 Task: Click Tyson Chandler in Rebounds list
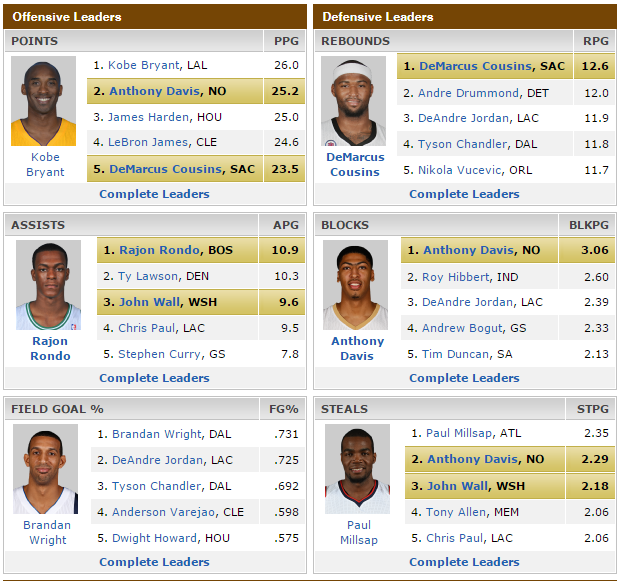pyautogui.click(x=462, y=144)
